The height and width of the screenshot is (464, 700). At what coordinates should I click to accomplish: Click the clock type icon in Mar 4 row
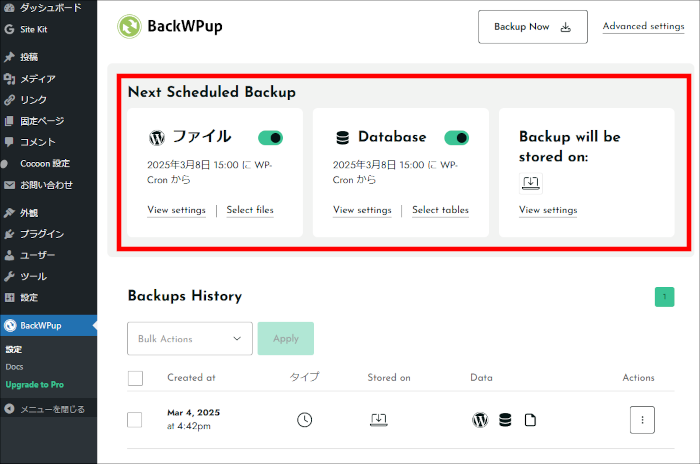pos(304,420)
